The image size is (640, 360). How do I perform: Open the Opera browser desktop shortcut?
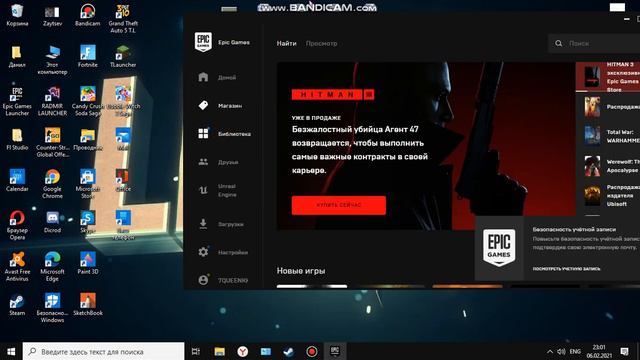(17, 225)
